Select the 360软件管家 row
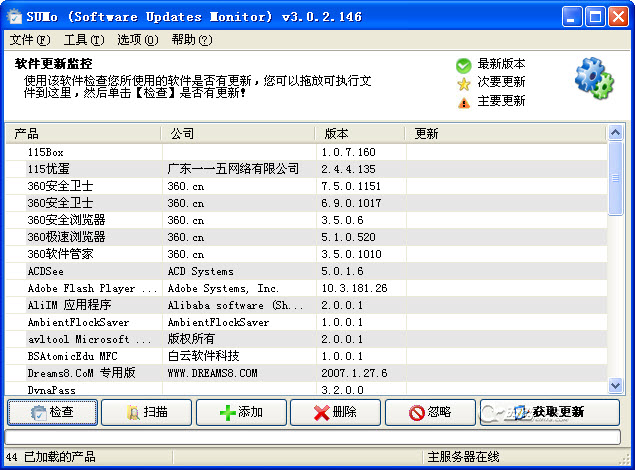635x470 pixels. 307,254
